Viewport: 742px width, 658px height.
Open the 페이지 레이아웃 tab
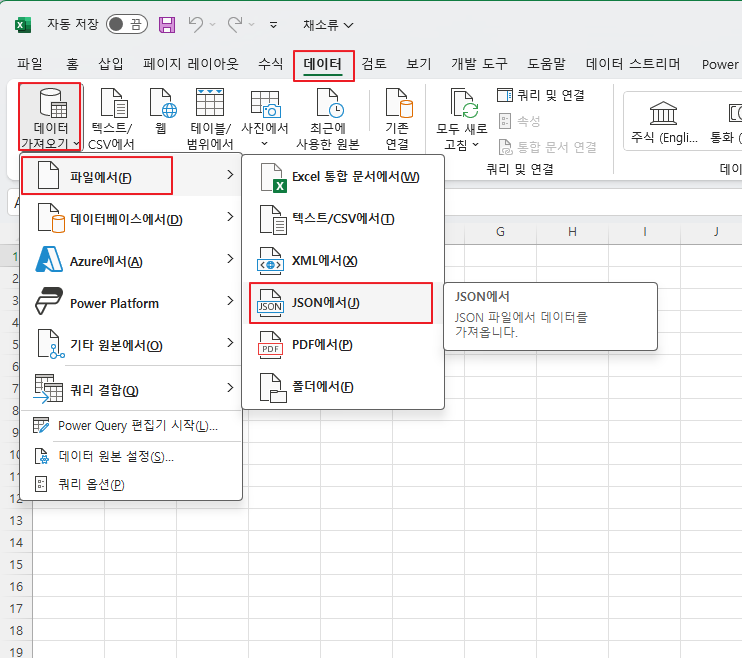(191, 63)
